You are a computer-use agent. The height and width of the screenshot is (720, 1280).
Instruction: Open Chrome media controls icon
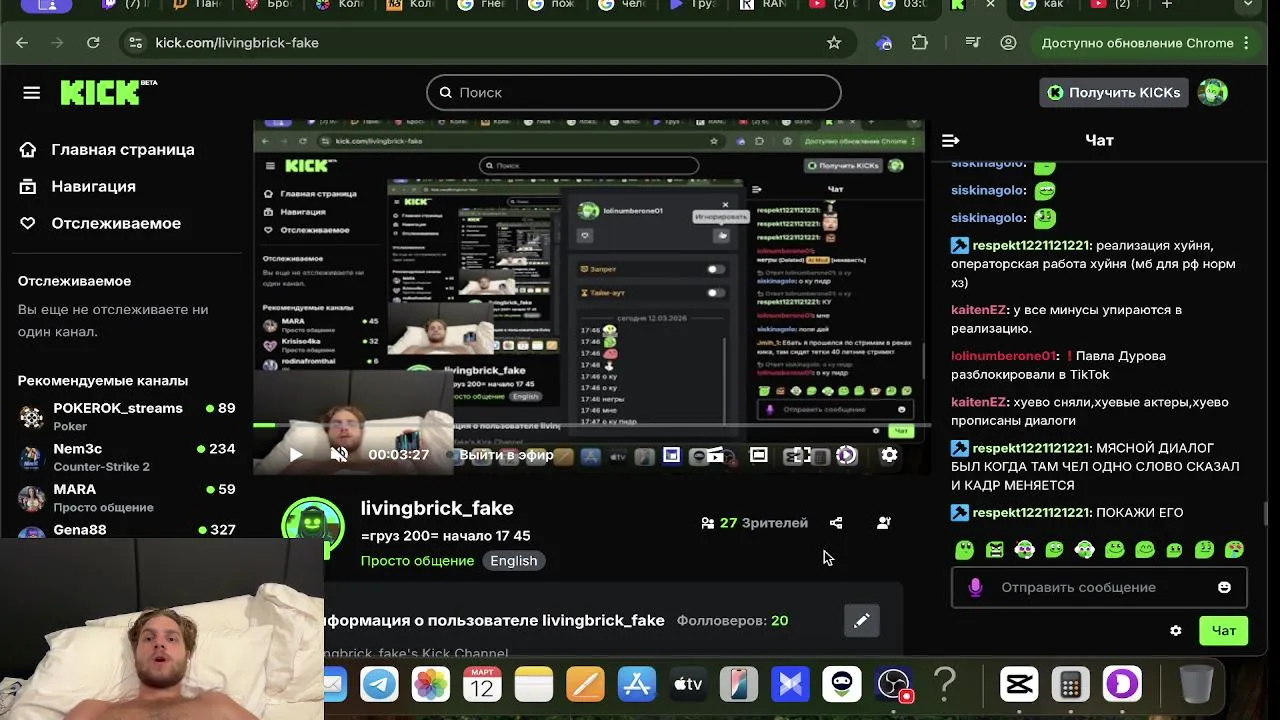[x=973, y=43]
